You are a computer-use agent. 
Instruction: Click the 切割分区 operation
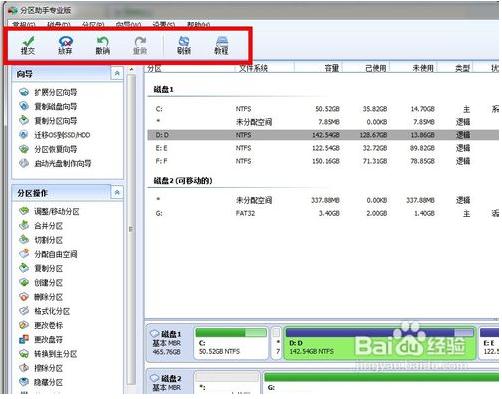48,240
